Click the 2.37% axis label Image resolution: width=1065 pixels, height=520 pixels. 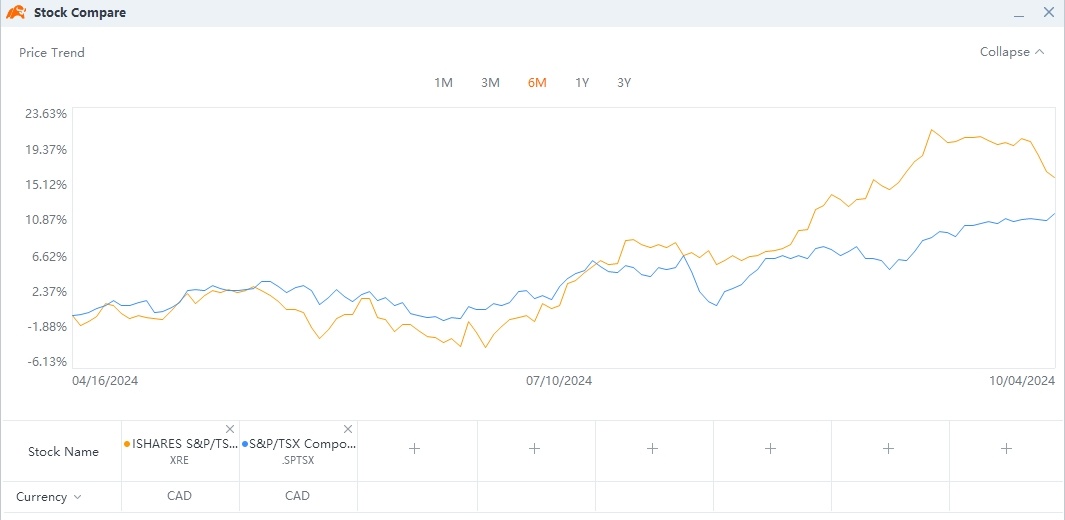click(x=49, y=292)
